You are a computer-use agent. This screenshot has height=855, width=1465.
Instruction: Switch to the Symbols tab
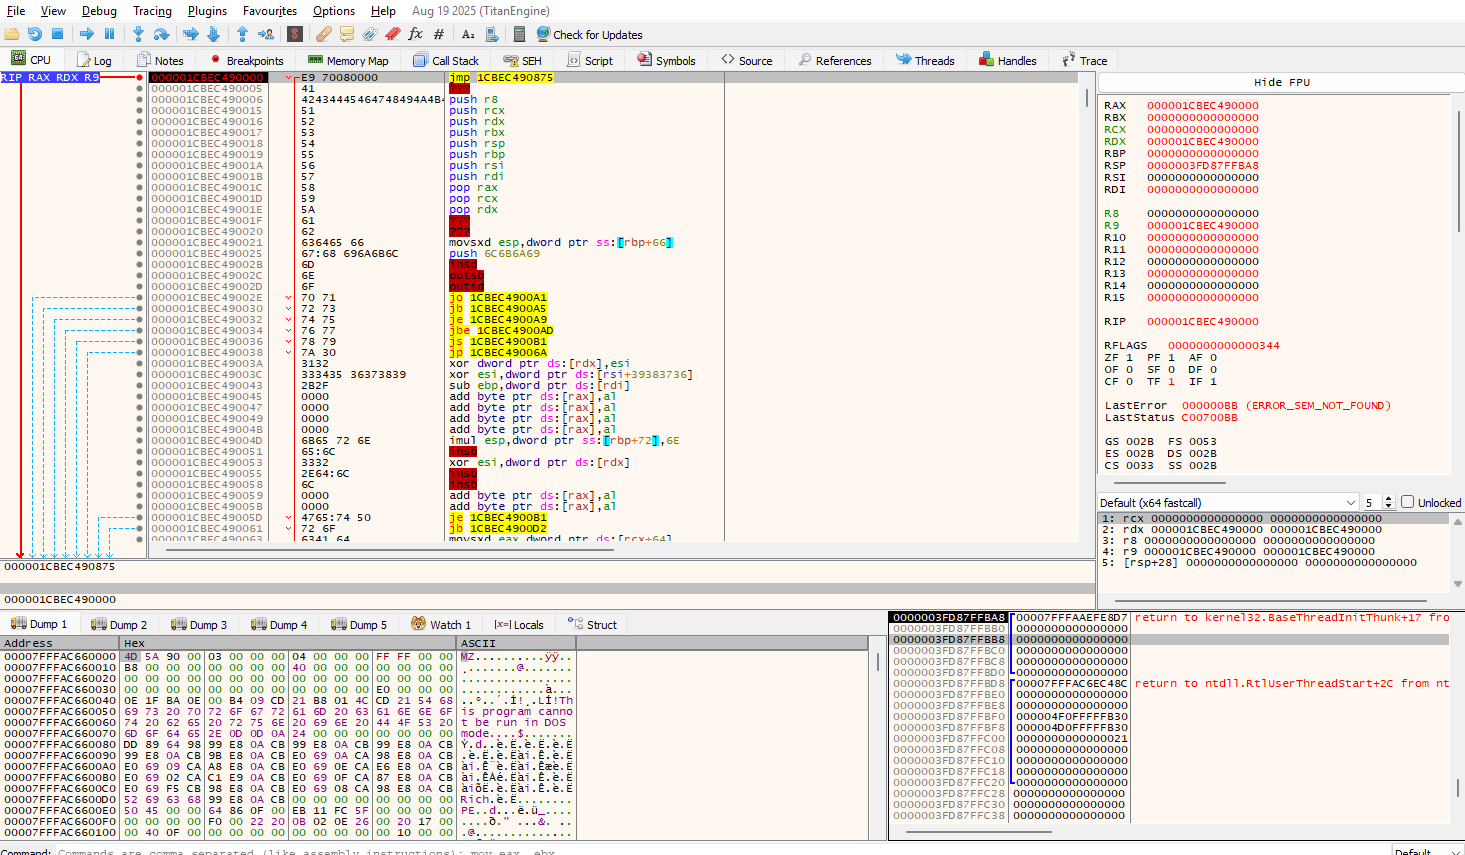click(x=666, y=60)
